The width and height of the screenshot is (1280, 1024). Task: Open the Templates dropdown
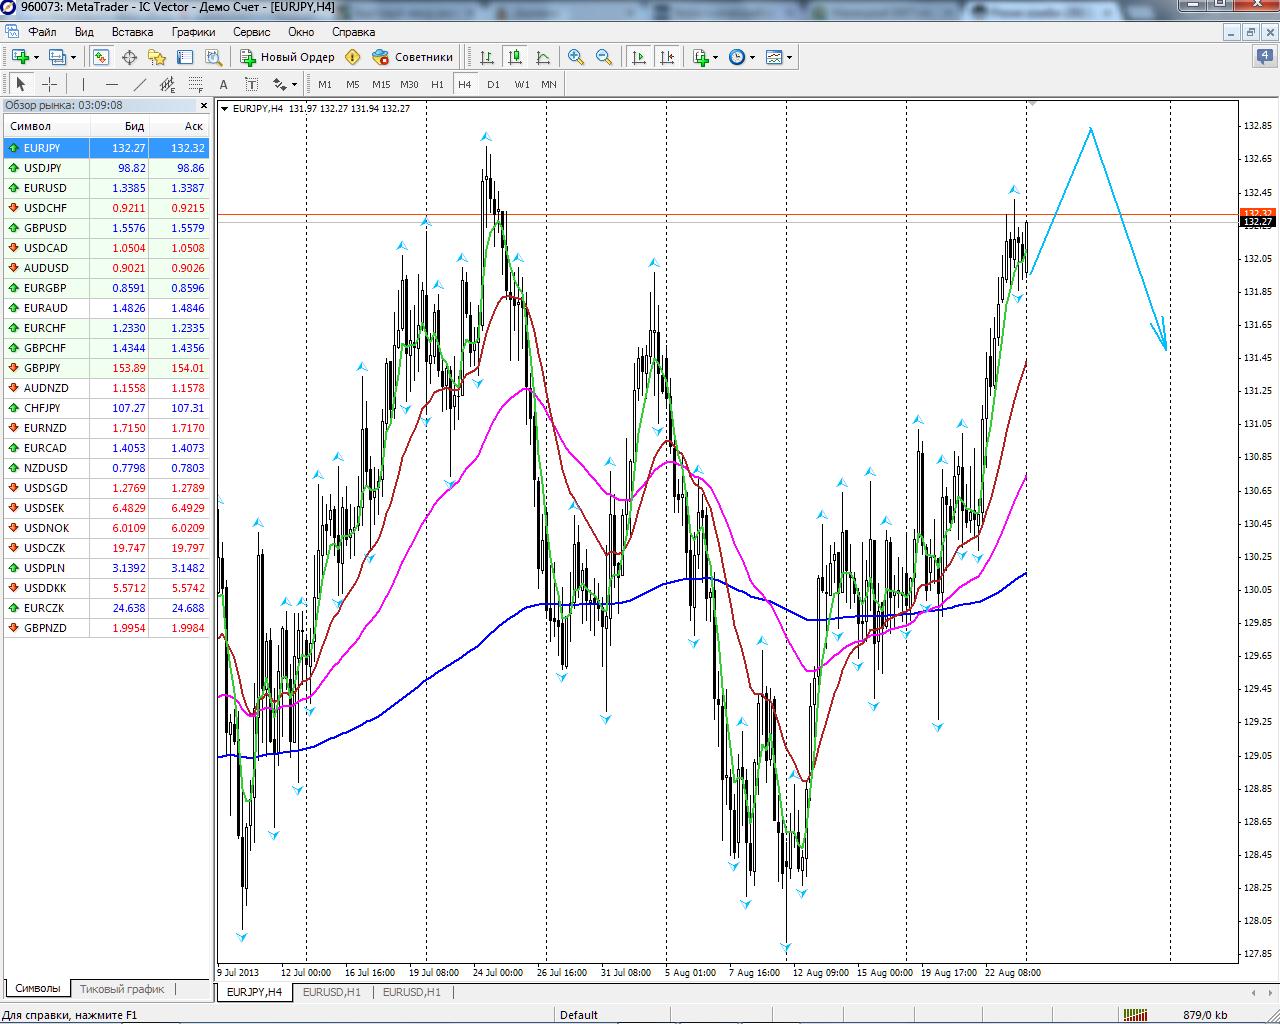coord(778,57)
